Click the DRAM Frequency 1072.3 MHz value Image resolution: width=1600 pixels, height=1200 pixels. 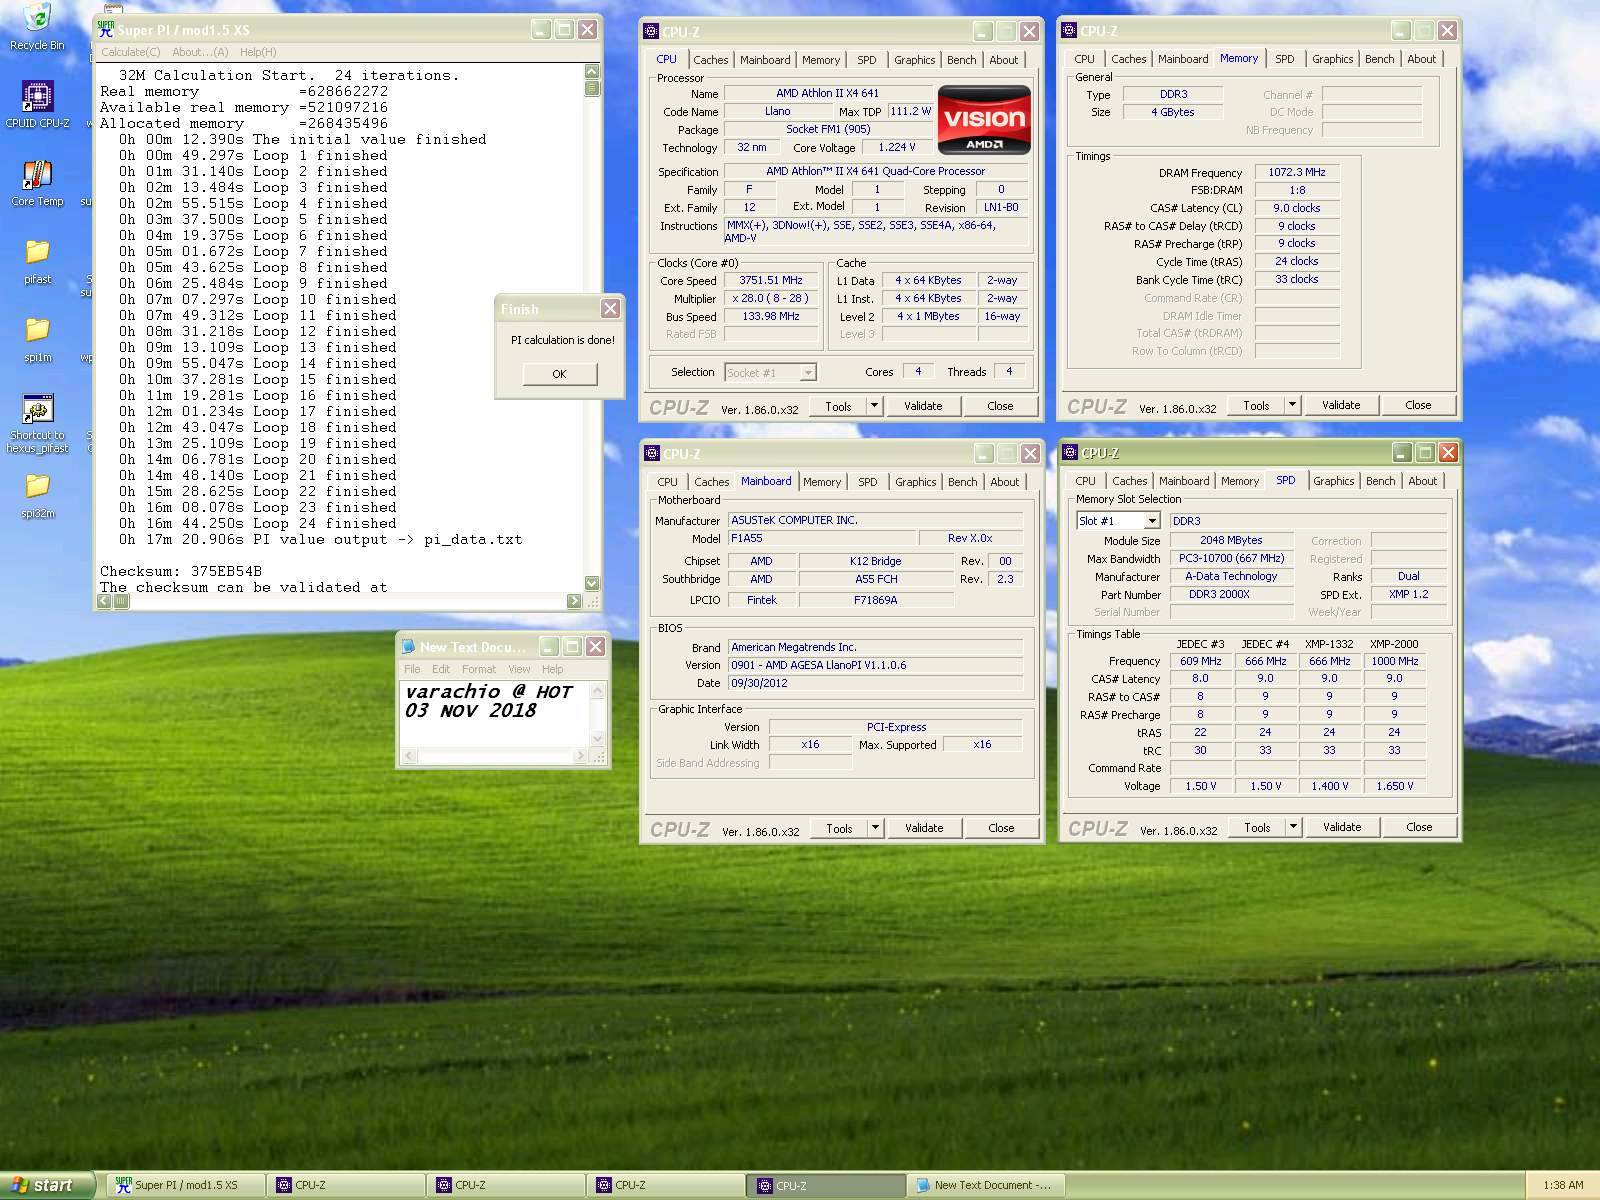click(1297, 172)
